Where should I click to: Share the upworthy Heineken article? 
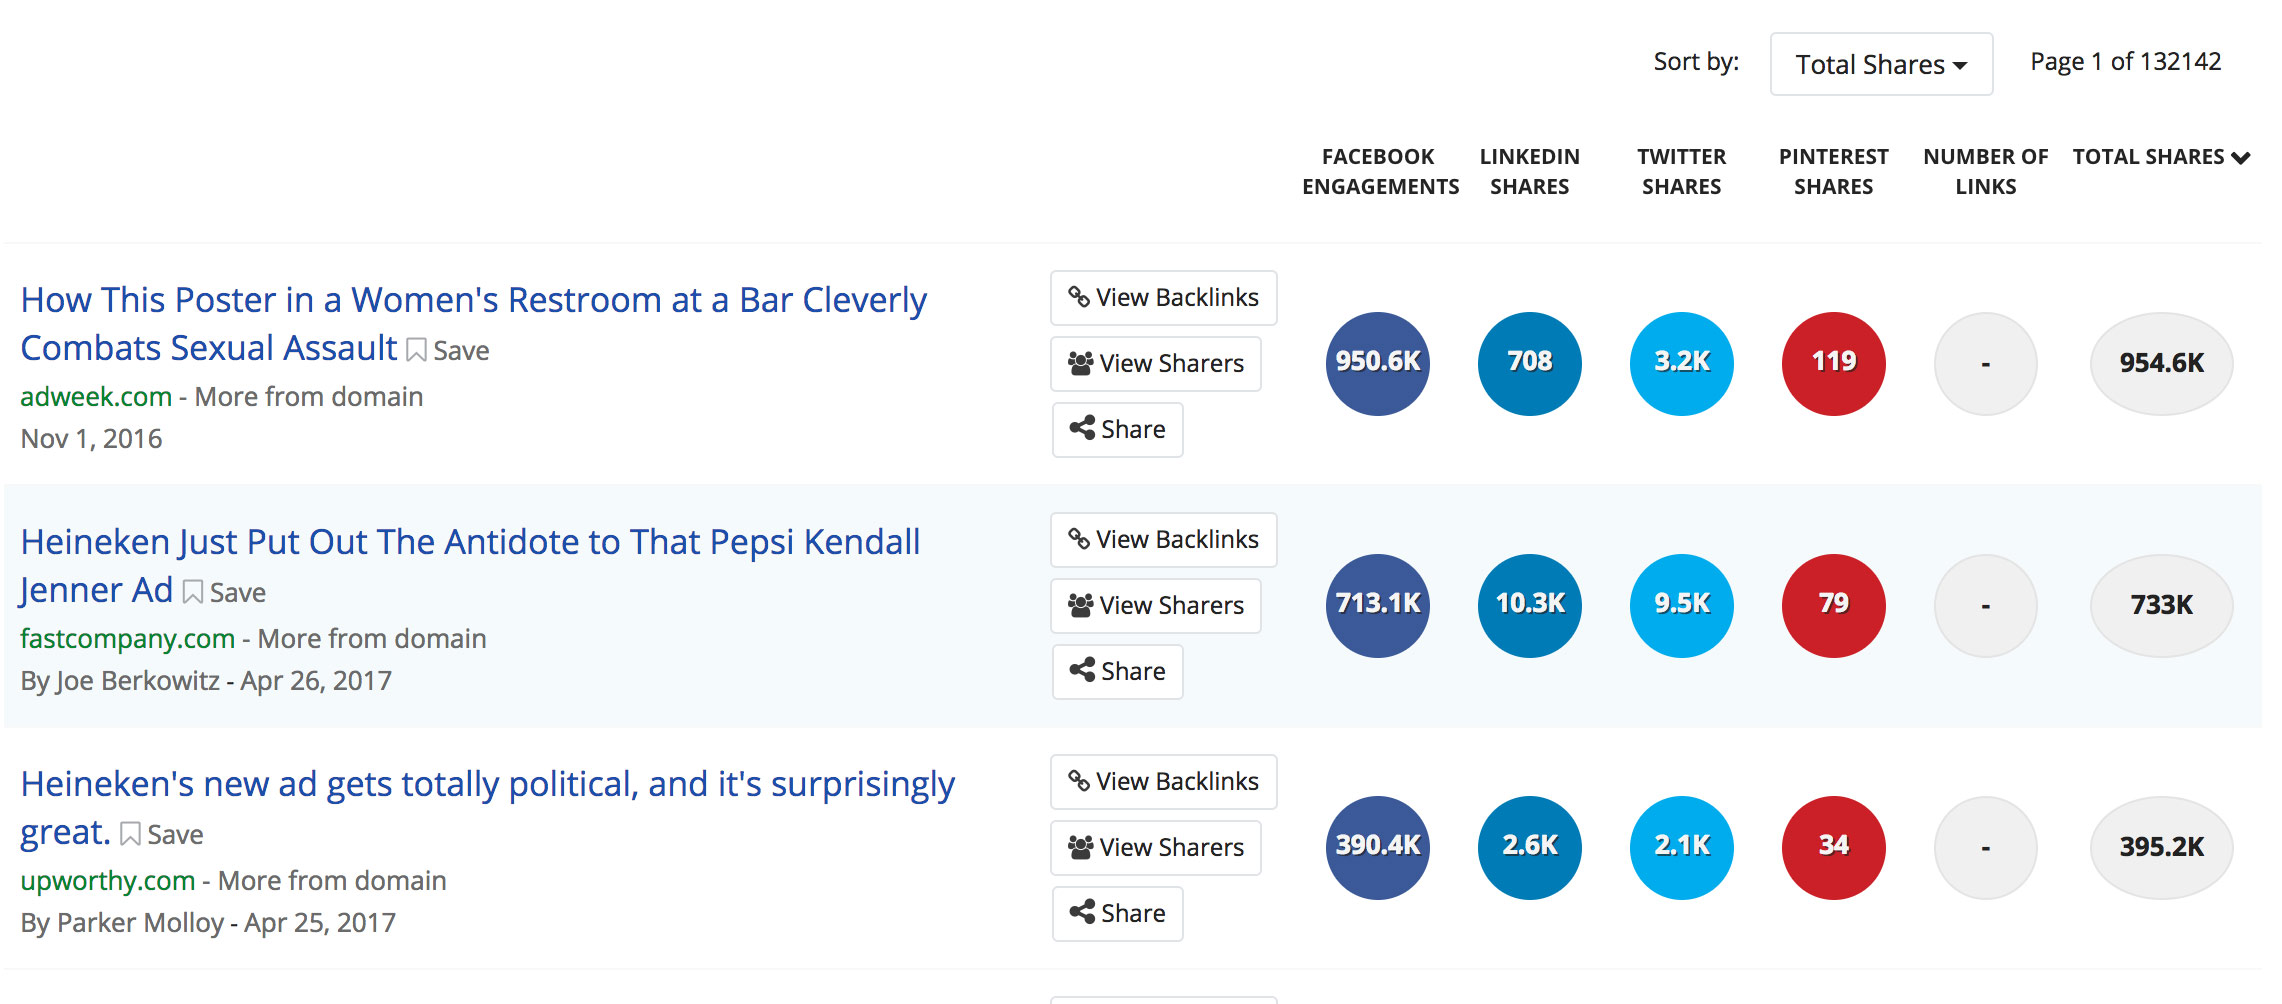coord(1118,914)
